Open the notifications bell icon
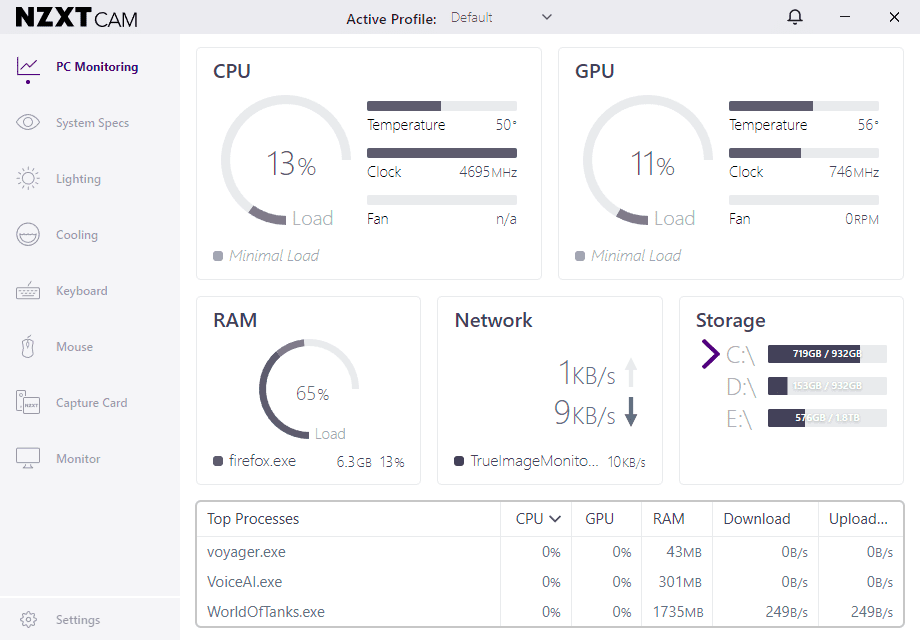Screen dimensions: 920x640 pyautogui.click(x=795, y=17)
